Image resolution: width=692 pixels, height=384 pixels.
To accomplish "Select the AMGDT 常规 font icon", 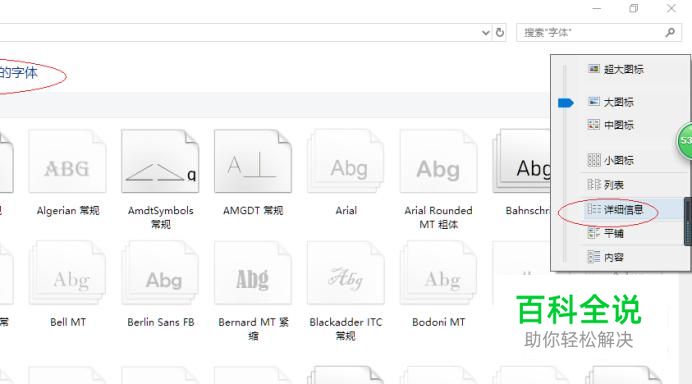I will [253, 161].
